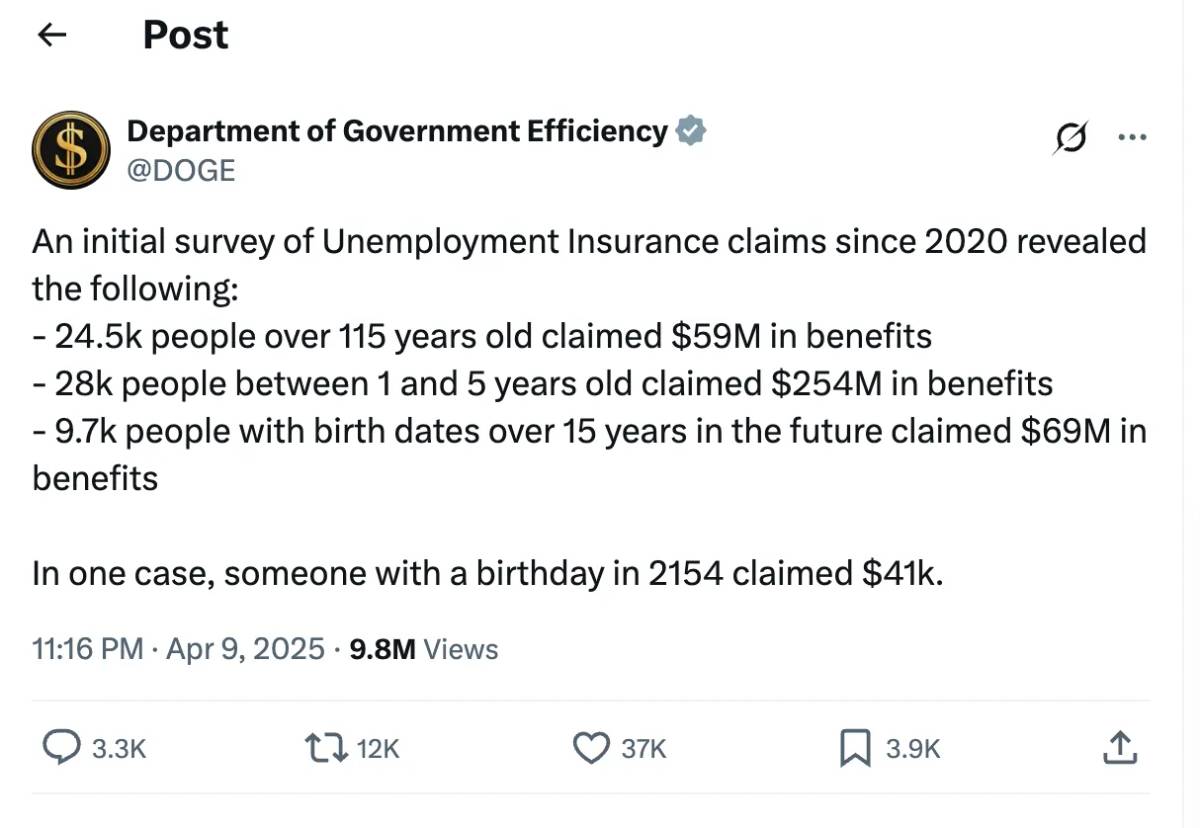This screenshot has height=828, width=1200.
Task: Click the Post header title
Action: (x=185, y=35)
